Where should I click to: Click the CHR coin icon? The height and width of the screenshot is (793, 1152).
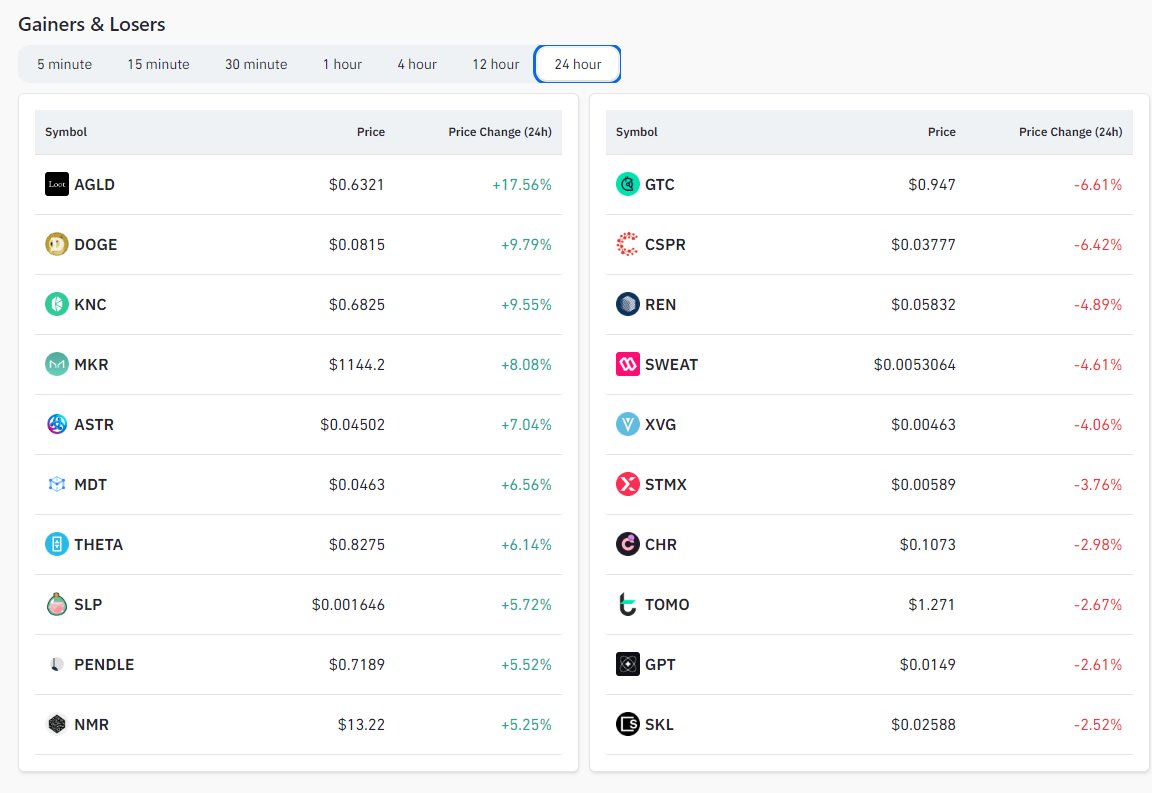click(627, 544)
